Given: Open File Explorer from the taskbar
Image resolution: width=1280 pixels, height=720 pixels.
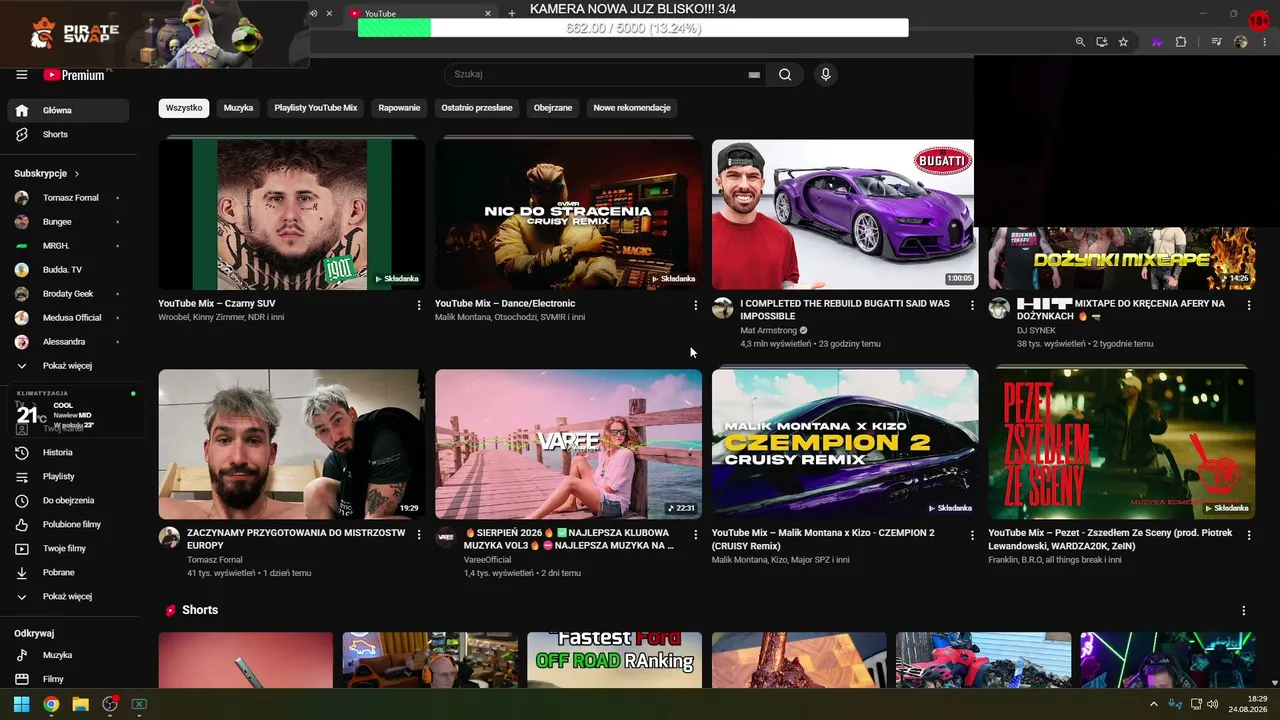Looking at the screenshot, I should pyautogui.click(x=80, y=704).
